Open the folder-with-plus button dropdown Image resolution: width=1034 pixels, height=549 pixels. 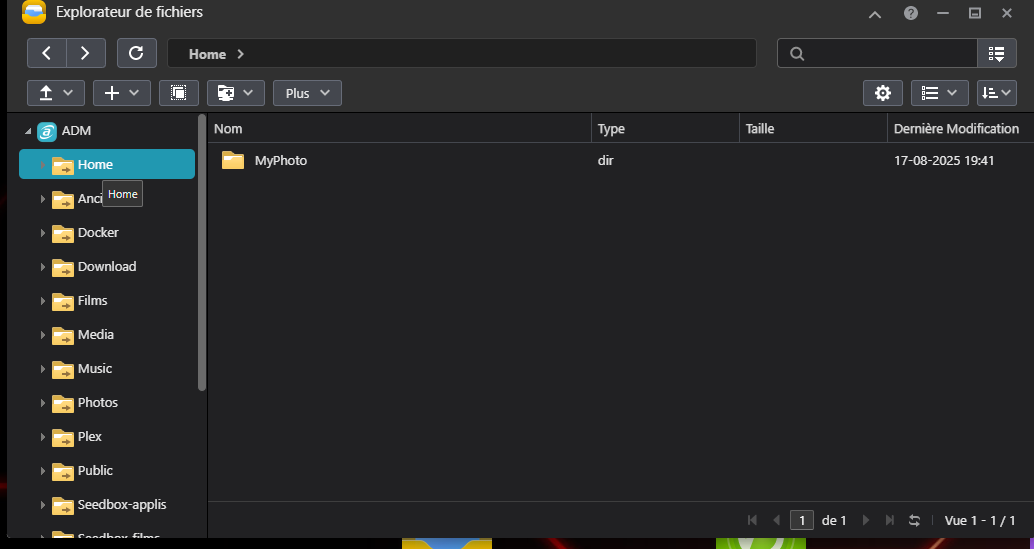coord(235,93)
